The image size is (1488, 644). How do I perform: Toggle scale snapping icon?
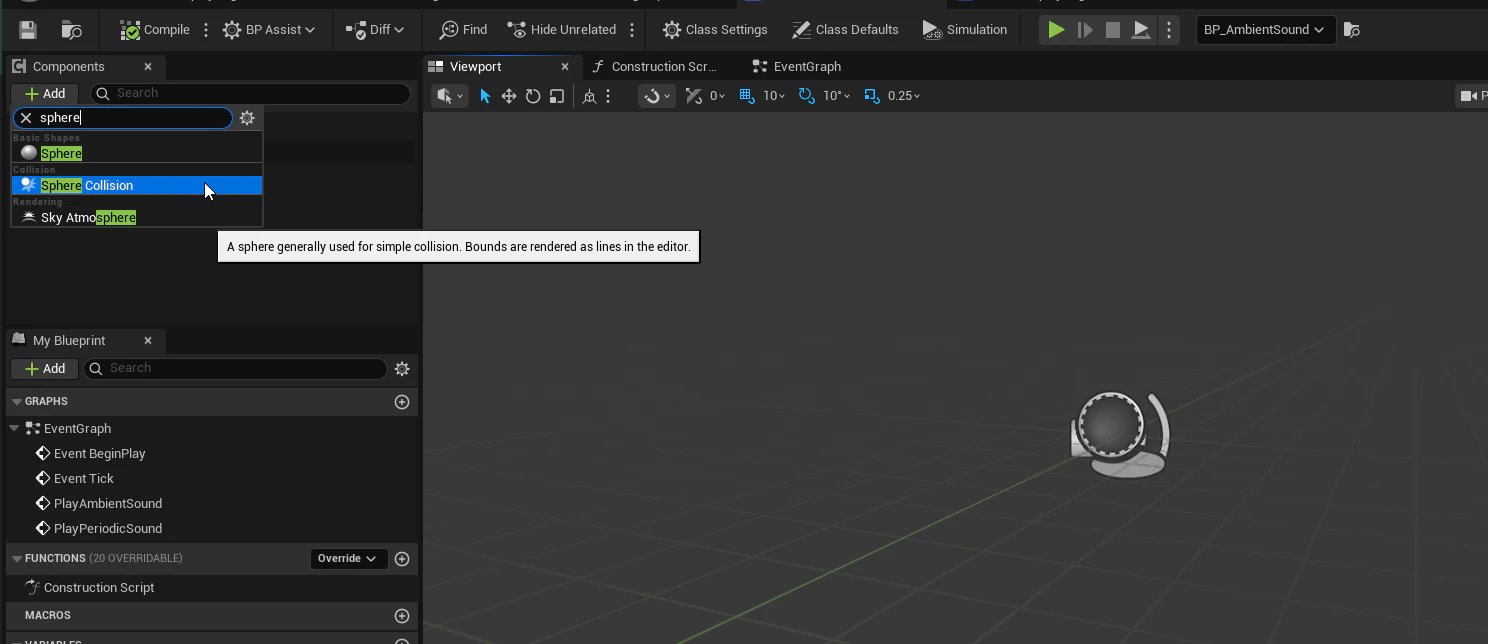872,96
